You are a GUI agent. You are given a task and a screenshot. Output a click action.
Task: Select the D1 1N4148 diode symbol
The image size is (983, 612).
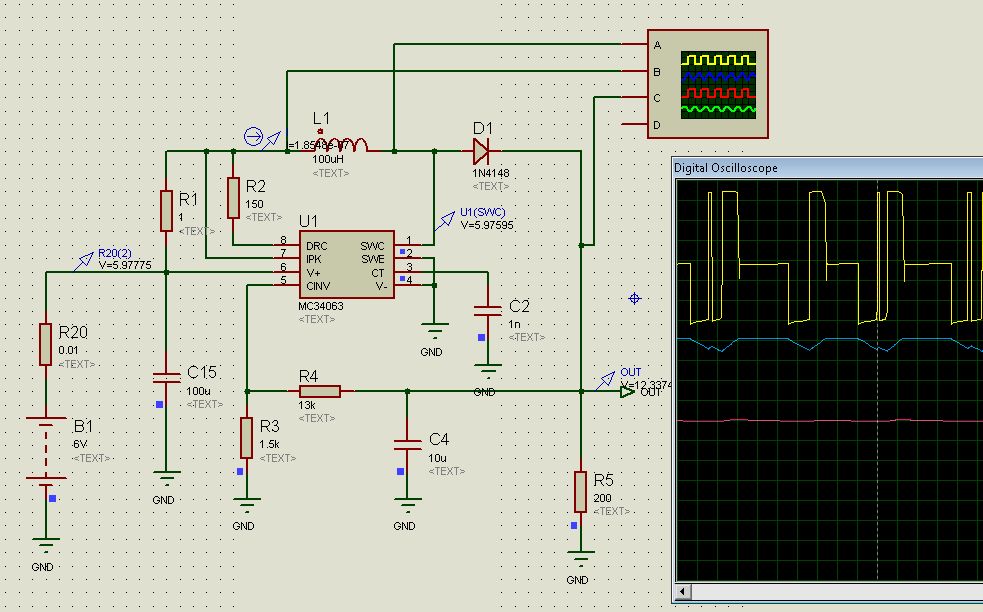click(x=480, y=151)
